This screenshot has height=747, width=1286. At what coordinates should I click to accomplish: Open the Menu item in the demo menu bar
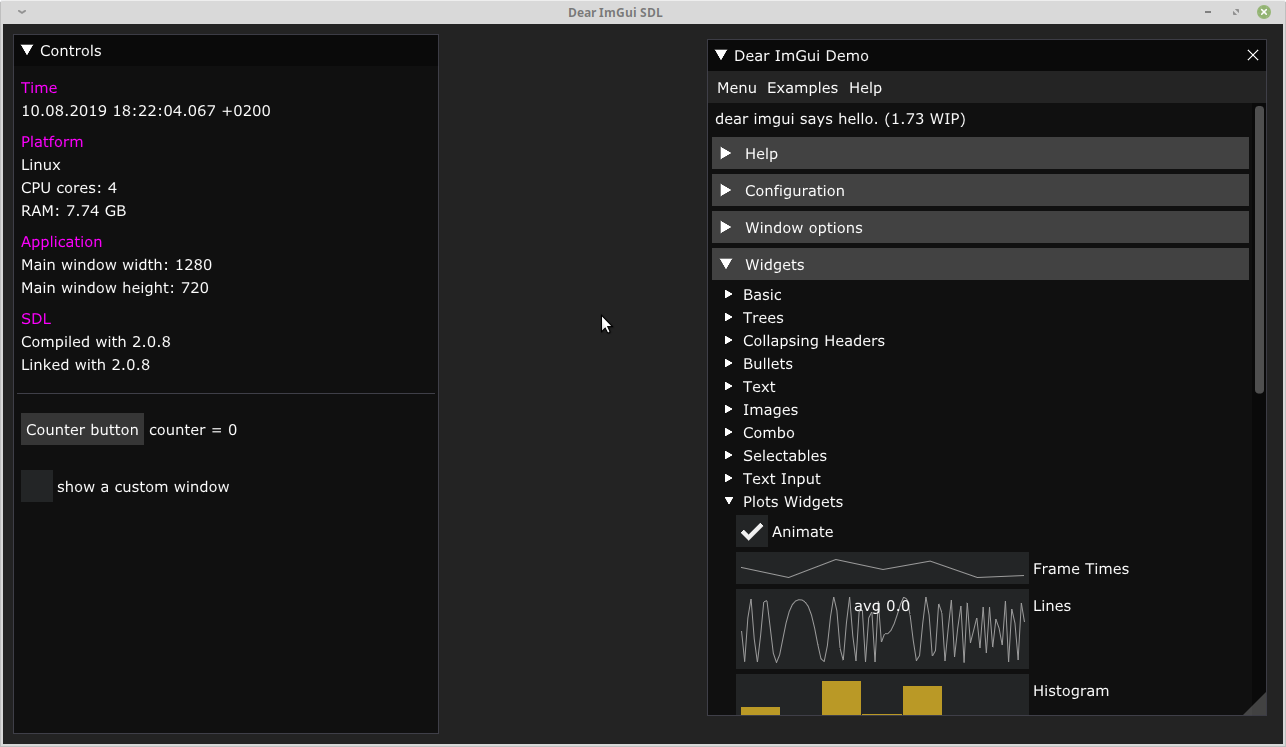pos(737,88)
